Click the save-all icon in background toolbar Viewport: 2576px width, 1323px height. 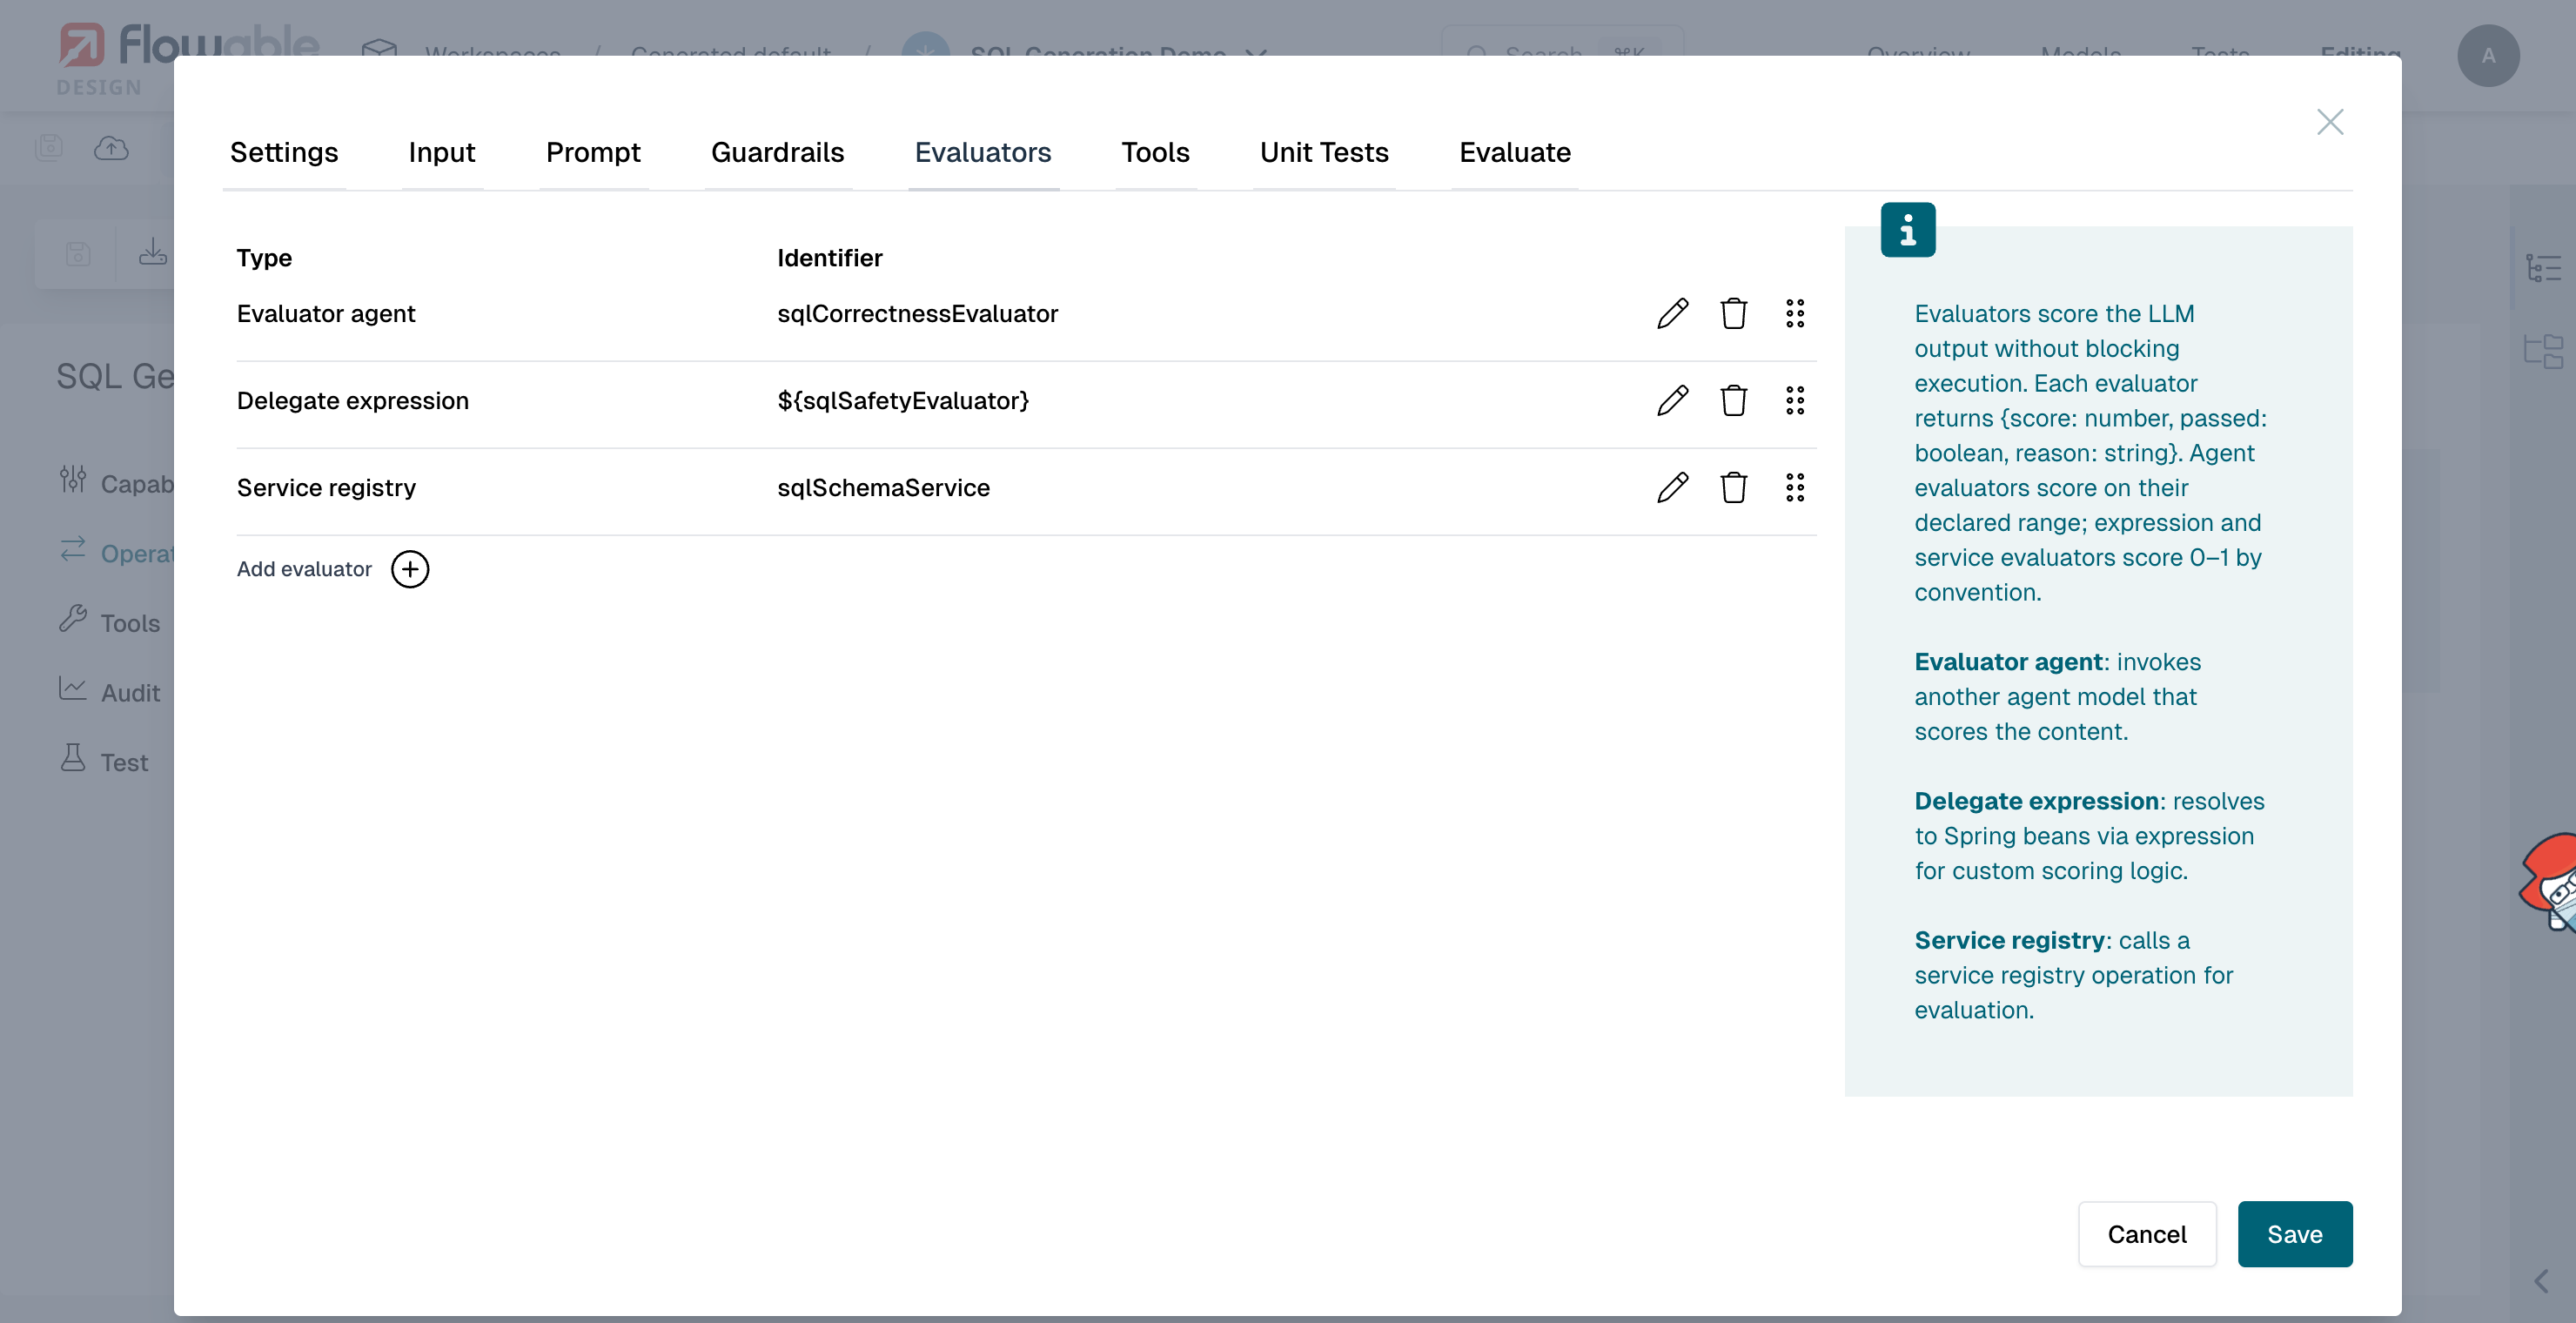coord(49,148)
